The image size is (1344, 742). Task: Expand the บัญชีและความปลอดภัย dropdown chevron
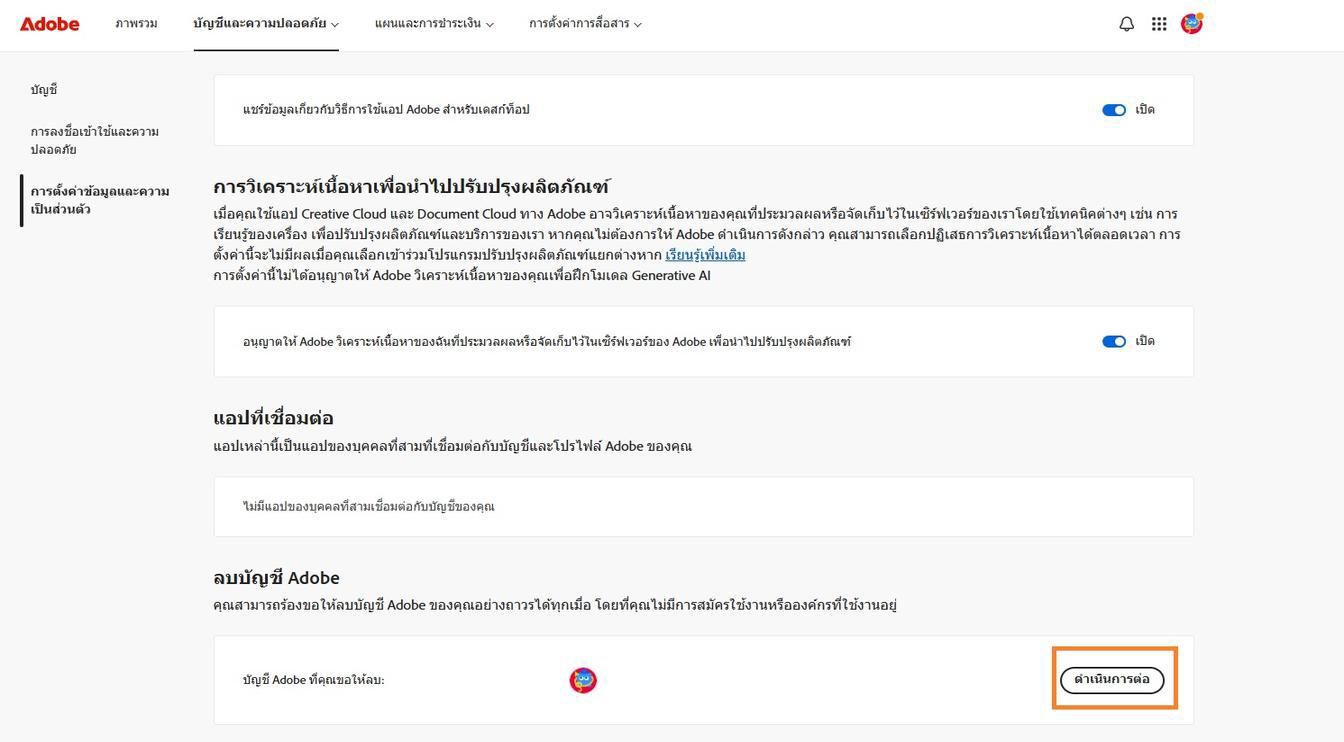click(336, 24)
